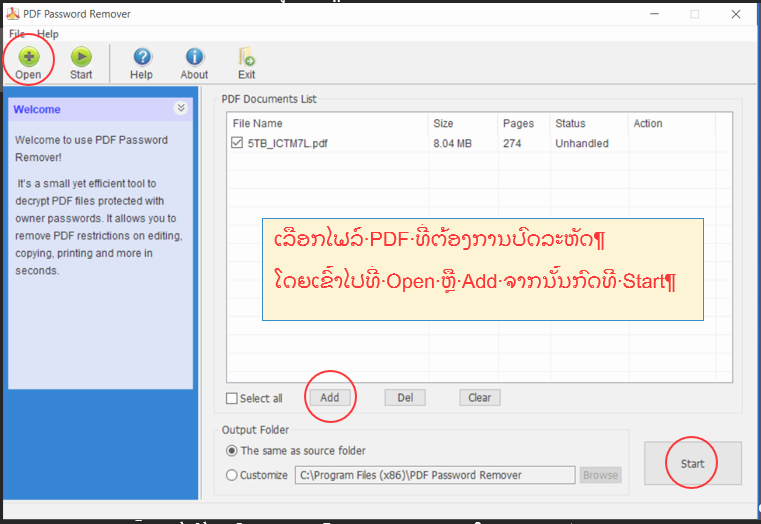Click the output folder path field
Image resolution: width=761 pixels, height=524 pixels.
[x=434, y=475]
